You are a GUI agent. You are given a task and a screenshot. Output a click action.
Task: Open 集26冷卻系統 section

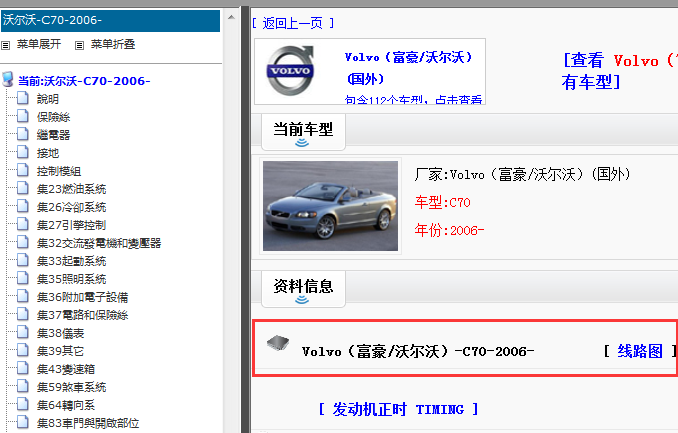point(71,207)
